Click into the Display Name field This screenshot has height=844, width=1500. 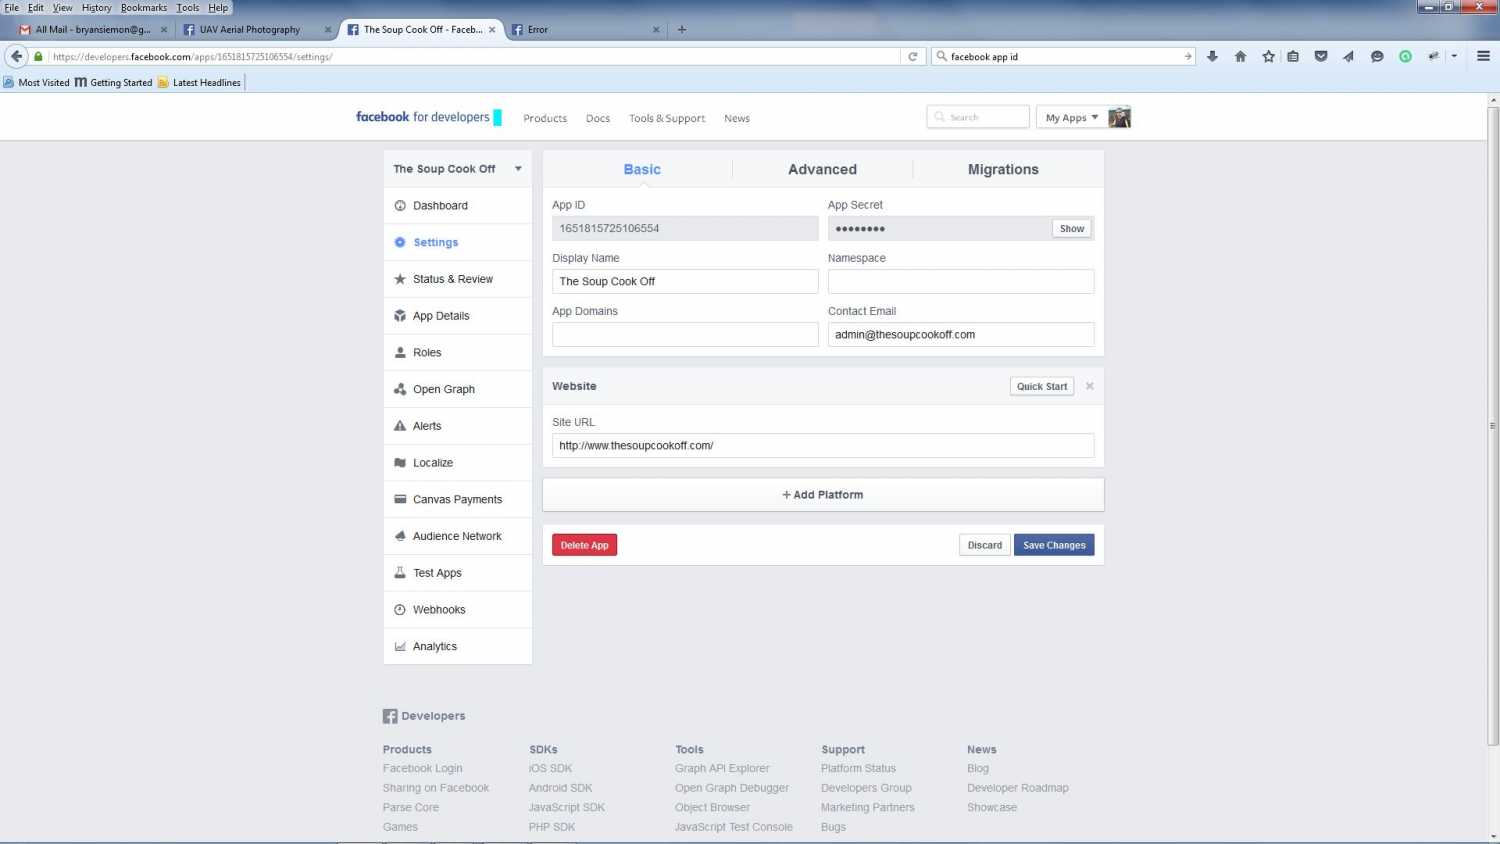(685, 281)
